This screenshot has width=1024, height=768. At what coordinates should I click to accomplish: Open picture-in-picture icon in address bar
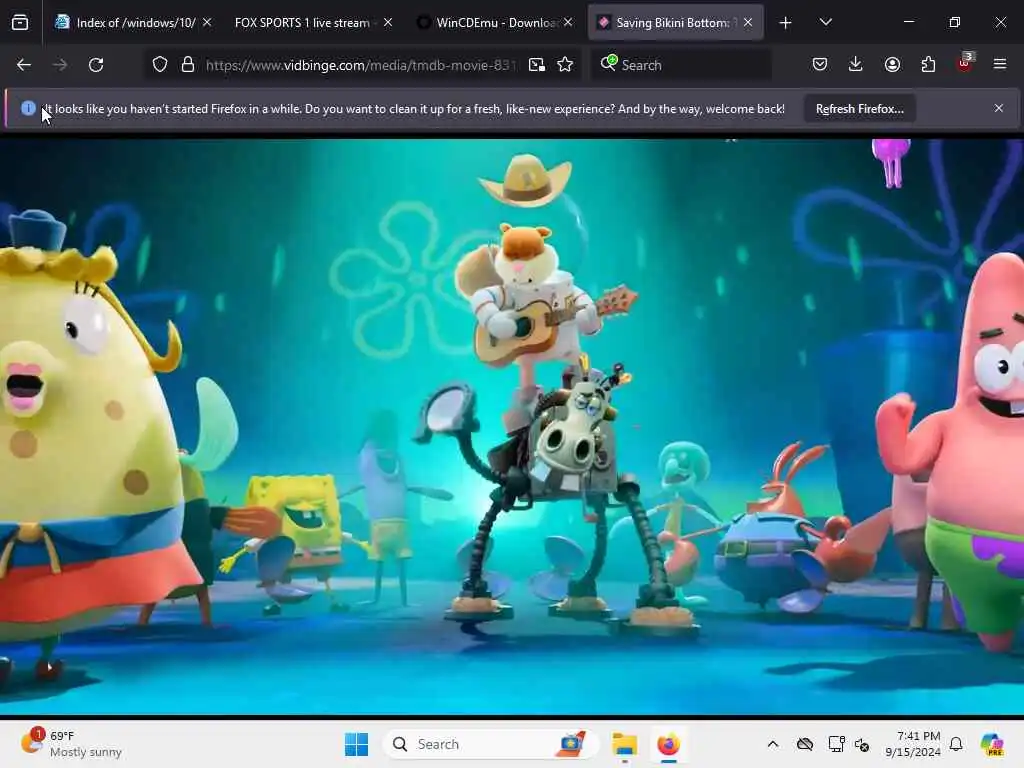(x=537, y=65)
